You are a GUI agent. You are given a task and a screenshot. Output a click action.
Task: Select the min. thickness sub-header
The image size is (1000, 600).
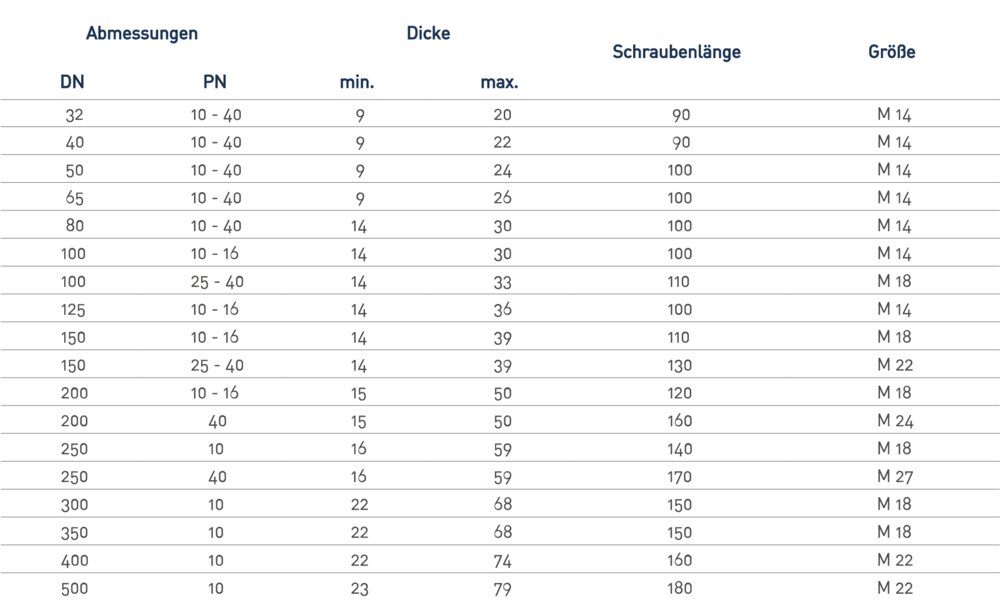point(357,82)
